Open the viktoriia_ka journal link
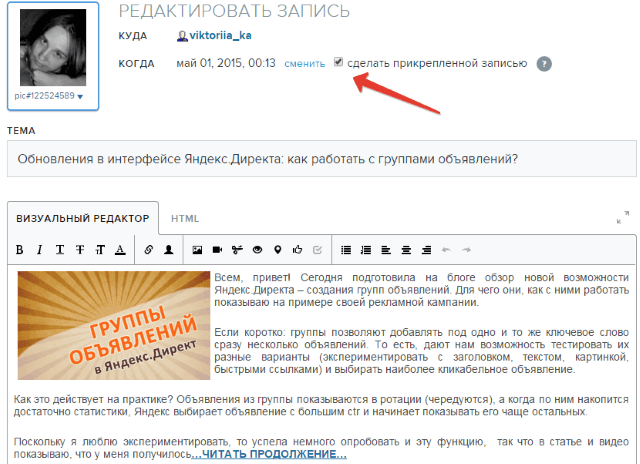This screenshot has width=640, height=464. point(220,36)
